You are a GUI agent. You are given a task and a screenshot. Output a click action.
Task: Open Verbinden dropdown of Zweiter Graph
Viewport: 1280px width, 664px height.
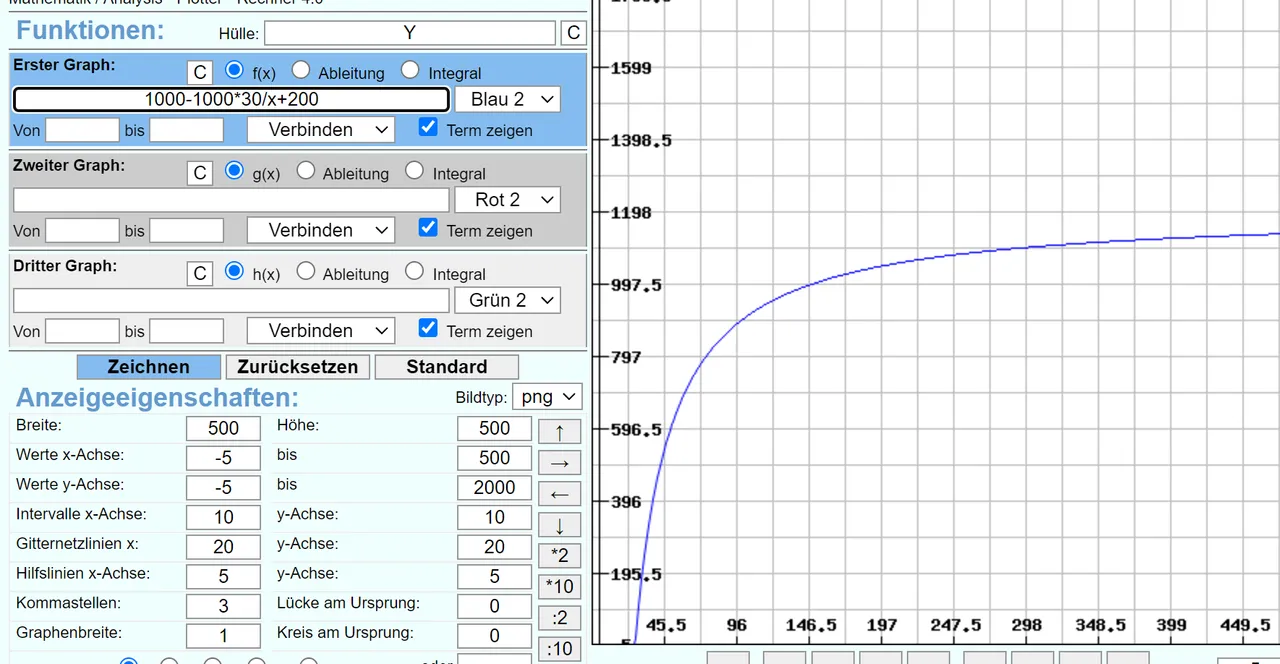tap(321, 230)
